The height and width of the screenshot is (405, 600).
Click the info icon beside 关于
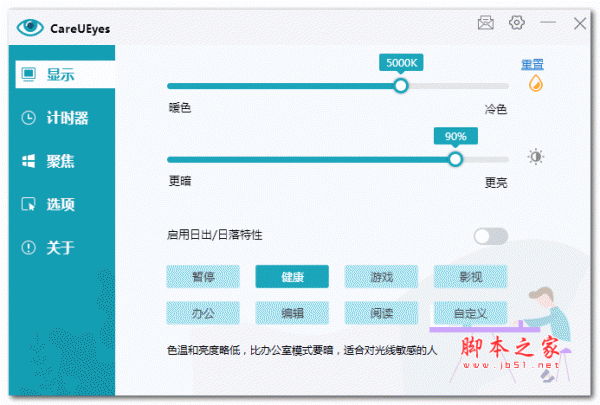tap(29, 247)
